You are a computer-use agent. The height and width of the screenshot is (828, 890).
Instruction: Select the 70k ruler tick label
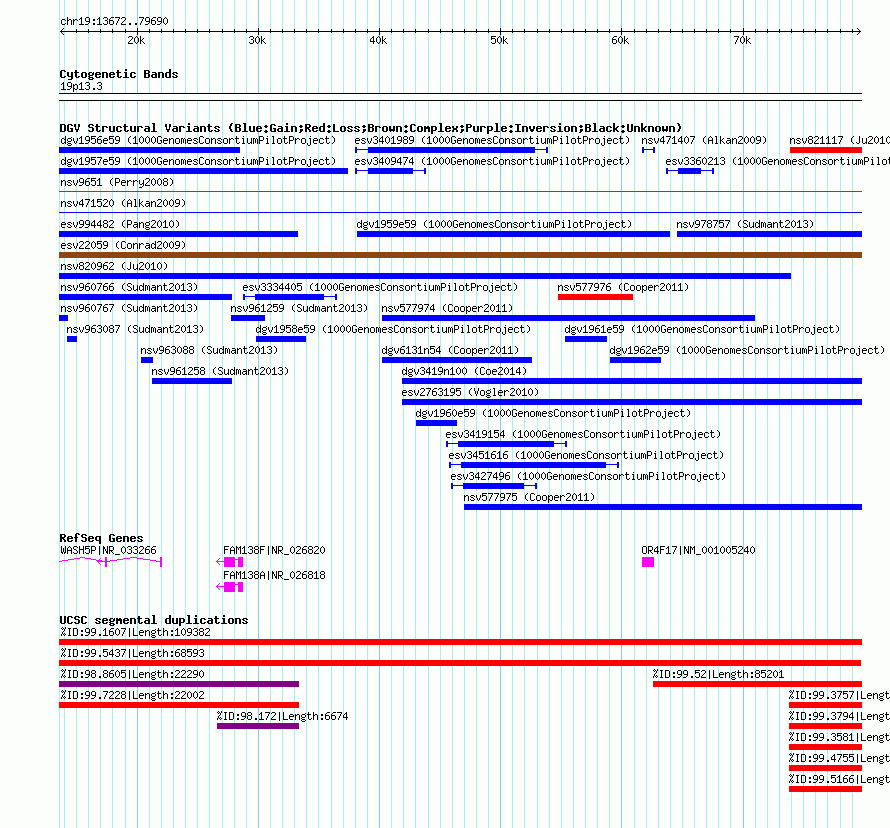[x=742, y=40]
